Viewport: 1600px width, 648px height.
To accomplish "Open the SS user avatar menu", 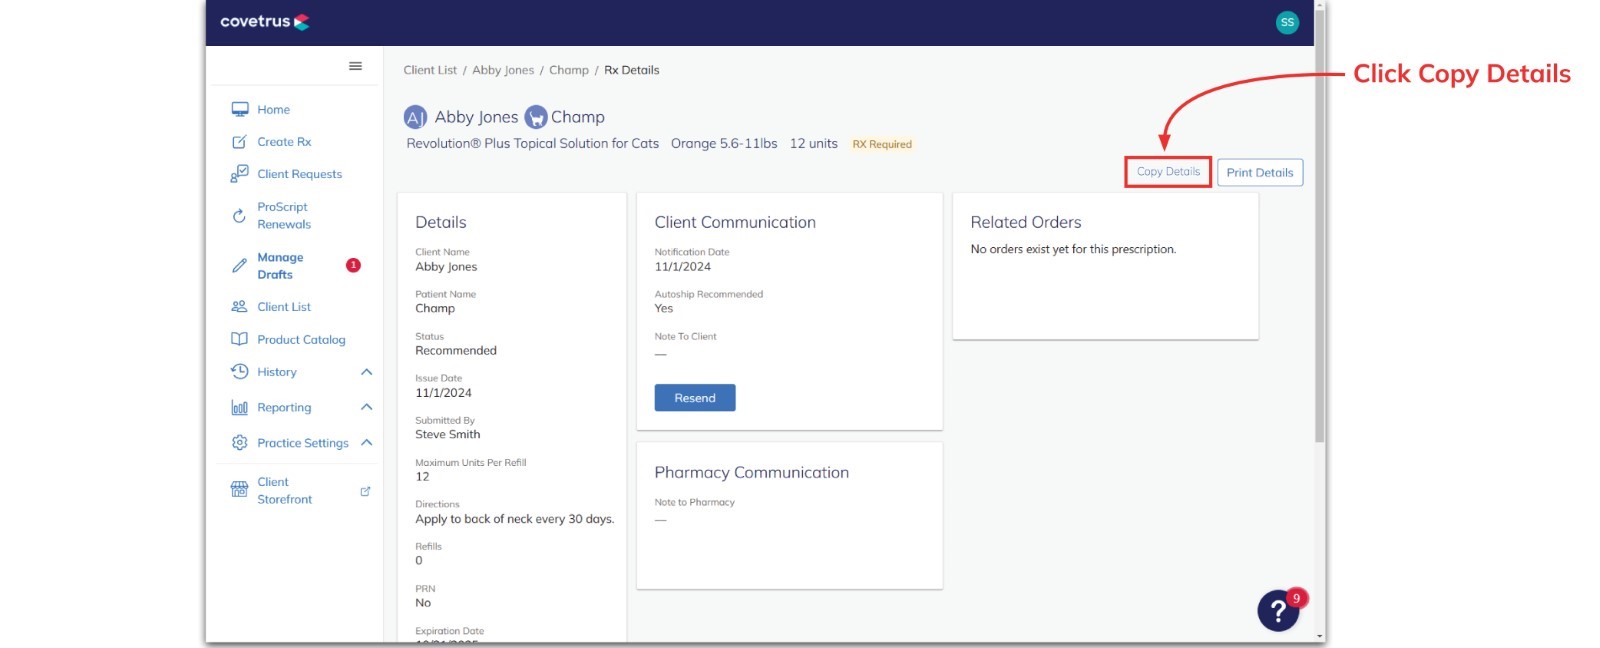I will (1287, 22).
